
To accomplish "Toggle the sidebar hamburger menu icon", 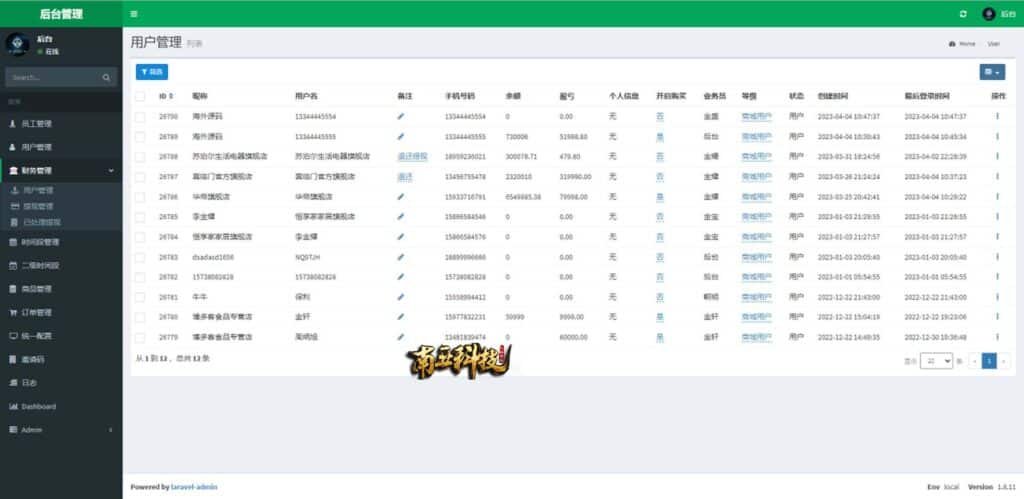I will (x=134, y=14).
